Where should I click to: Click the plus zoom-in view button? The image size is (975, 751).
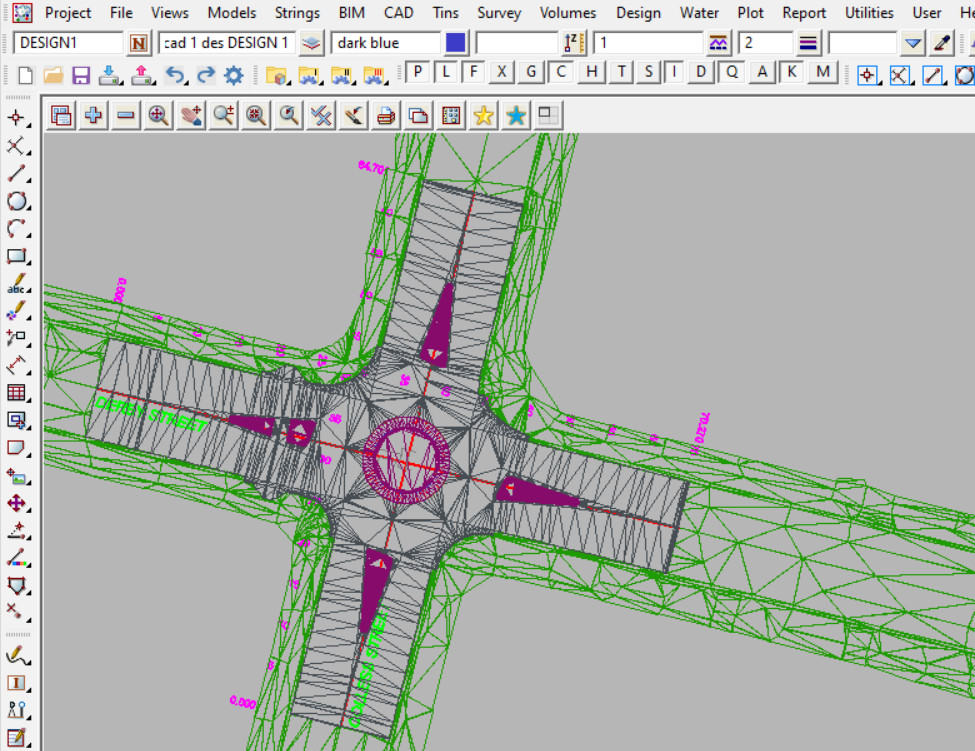(x=94, y=116)
